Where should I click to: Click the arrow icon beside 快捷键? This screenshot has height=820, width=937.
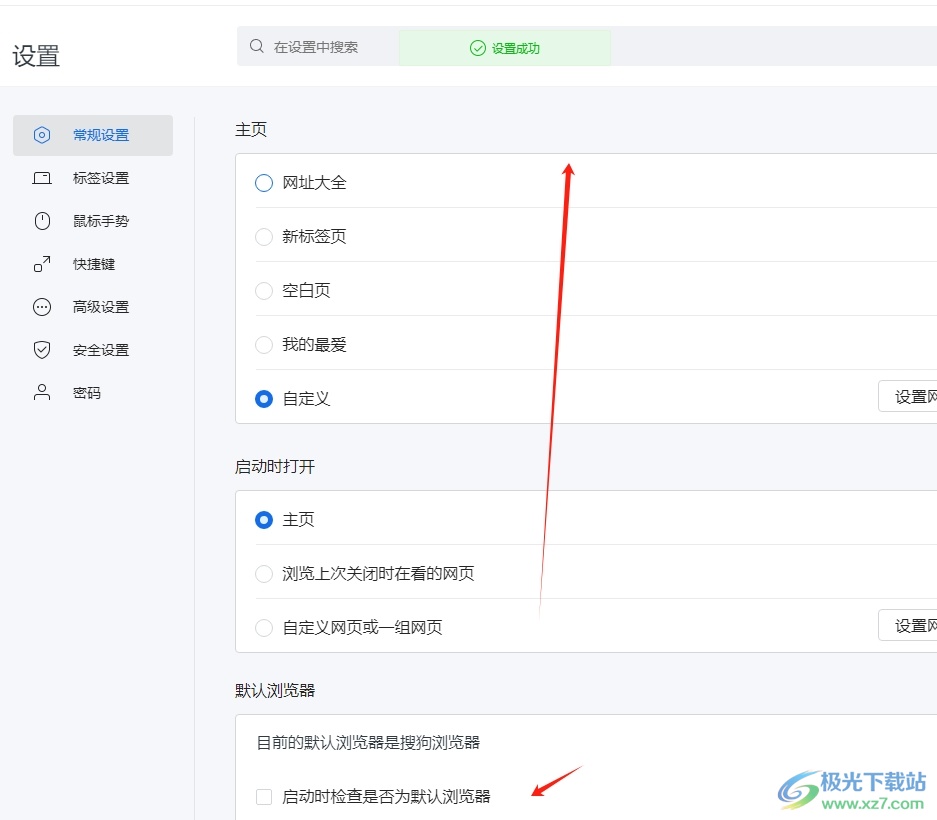coord(42,264)
